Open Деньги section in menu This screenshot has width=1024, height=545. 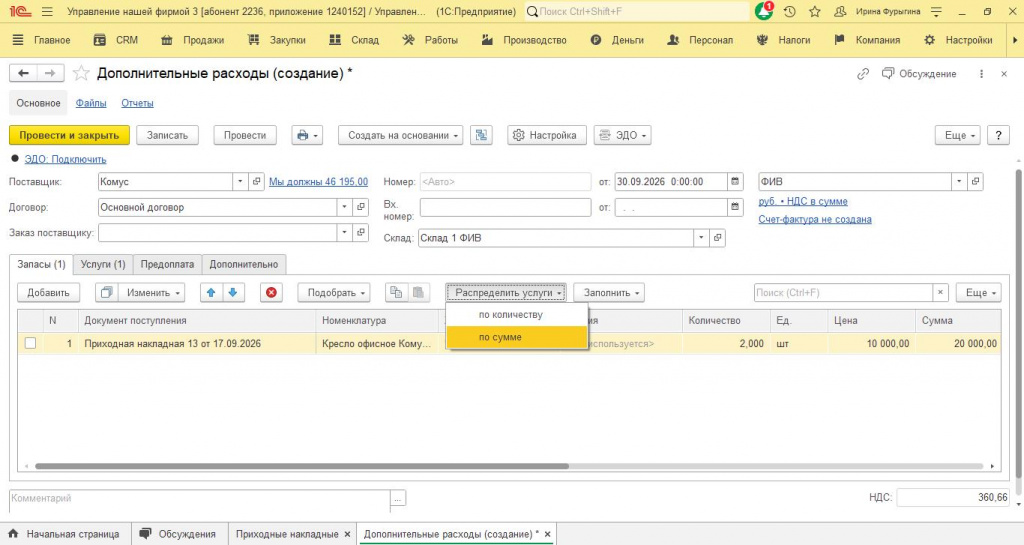[617, 40]
